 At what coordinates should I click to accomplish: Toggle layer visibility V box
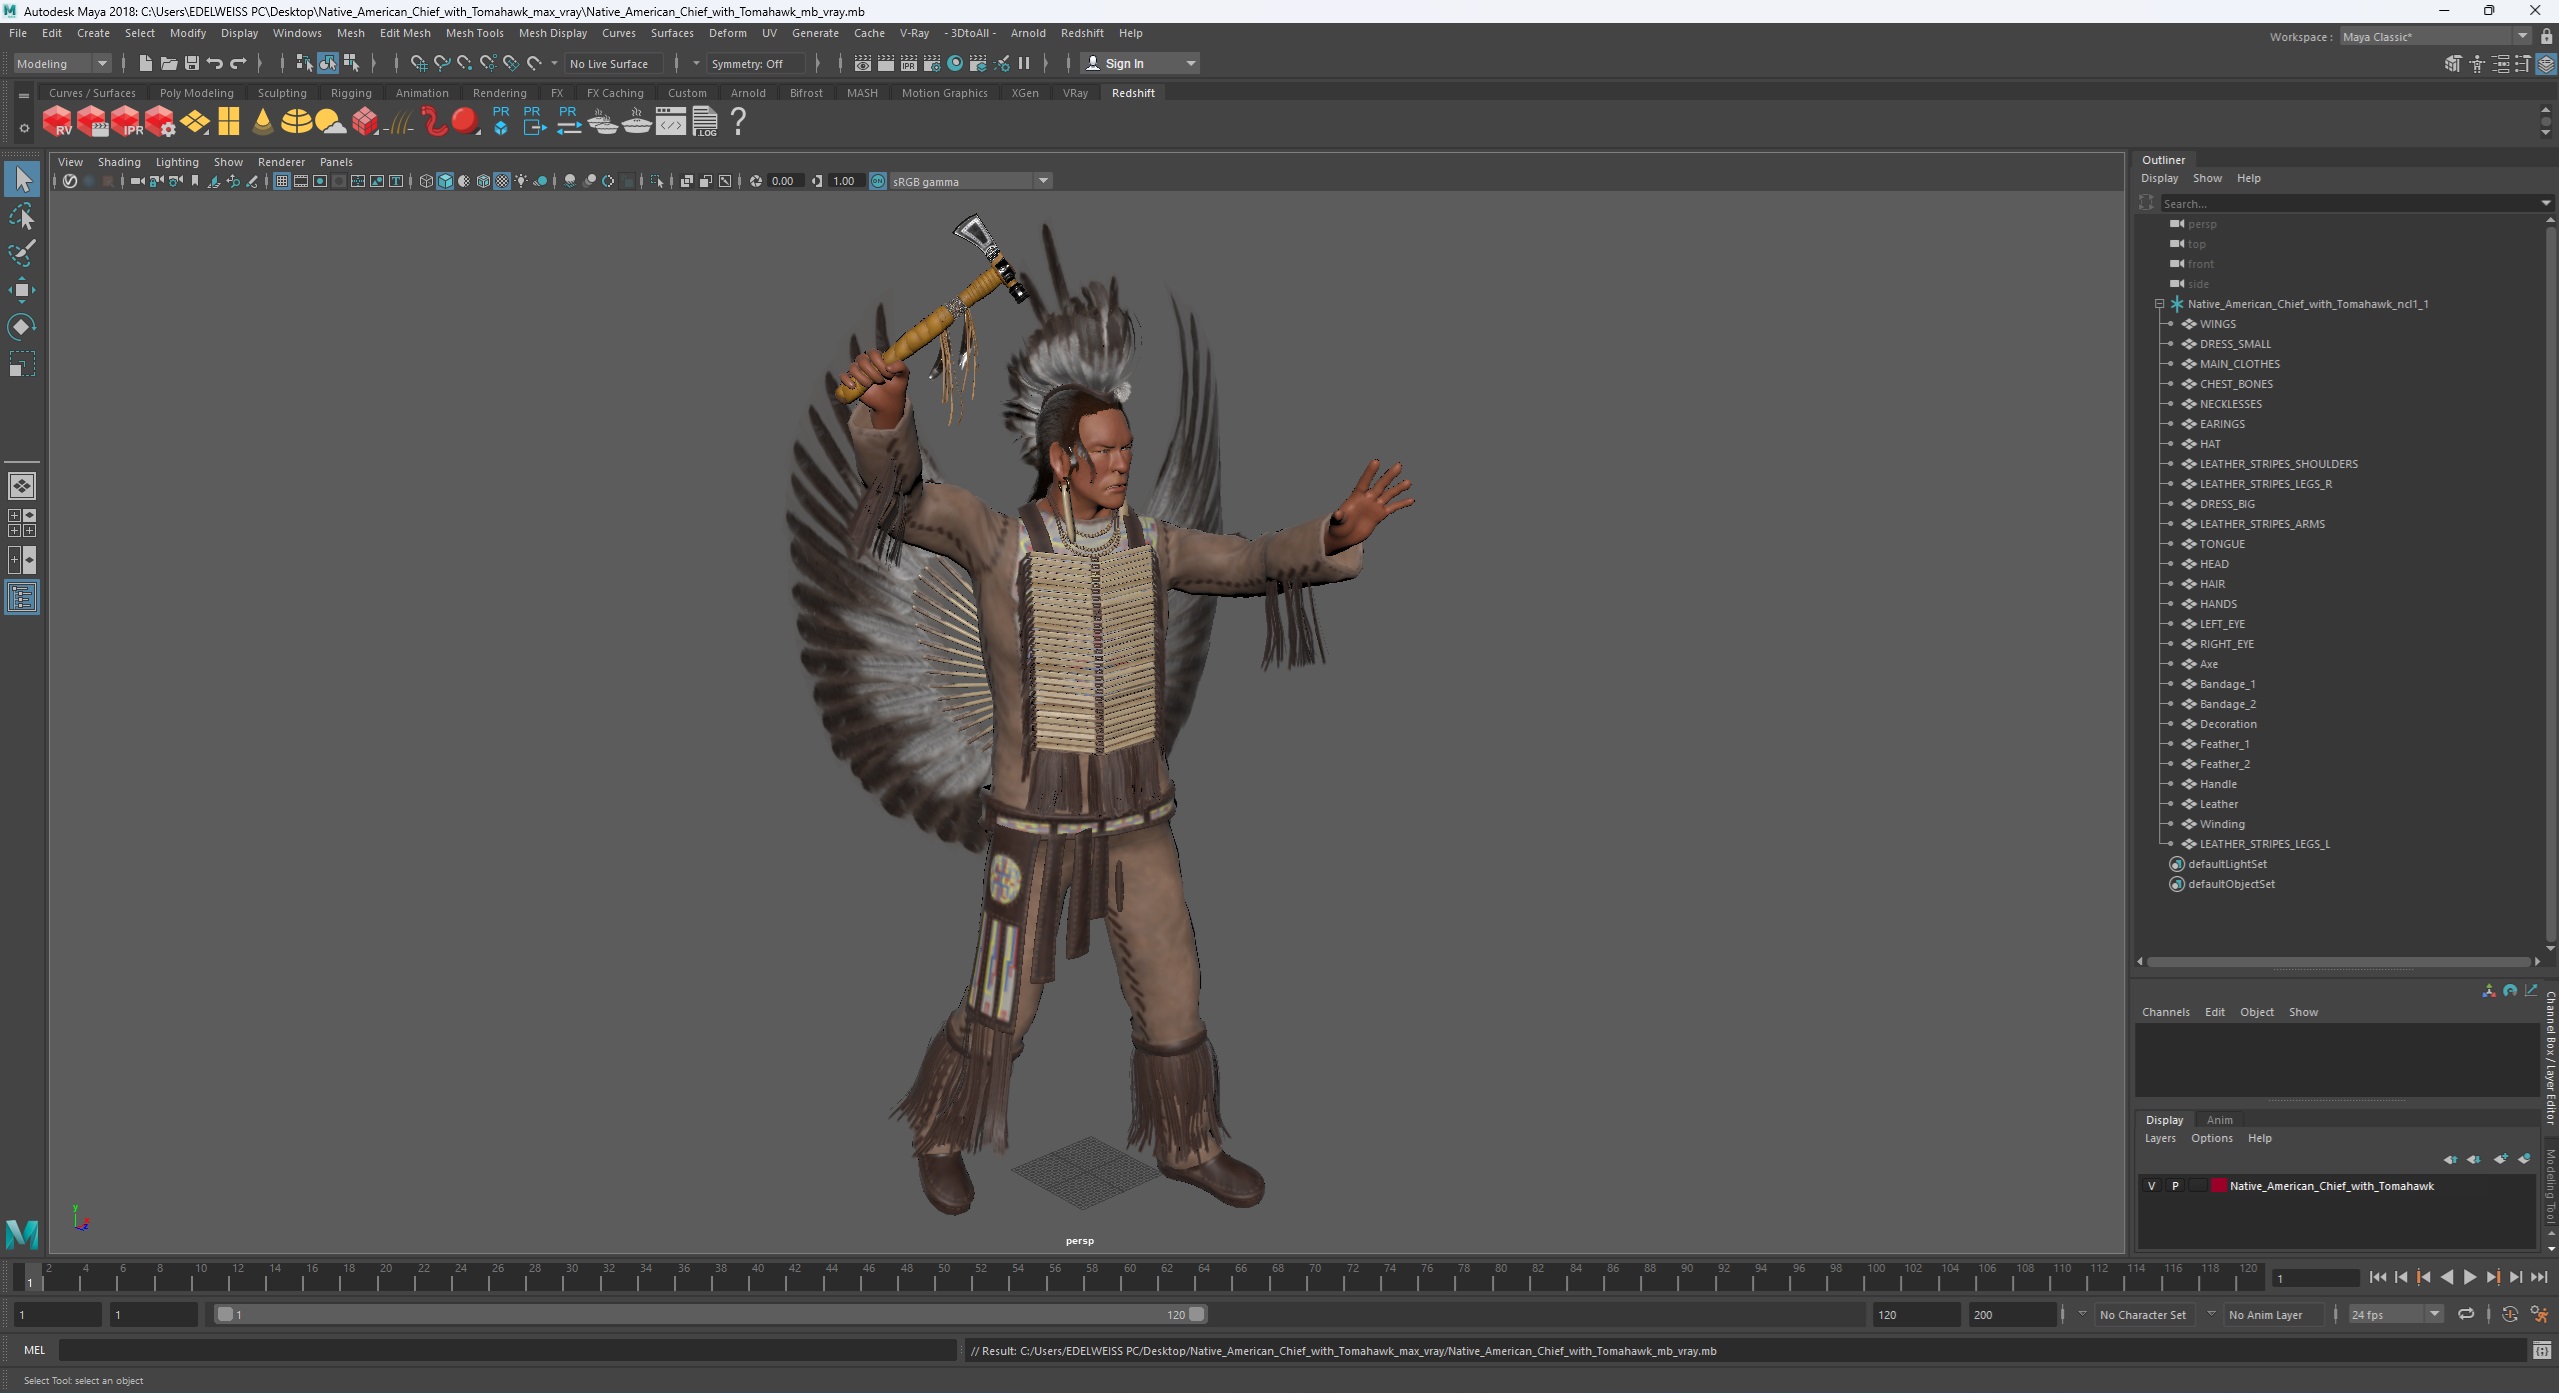2151,1186
